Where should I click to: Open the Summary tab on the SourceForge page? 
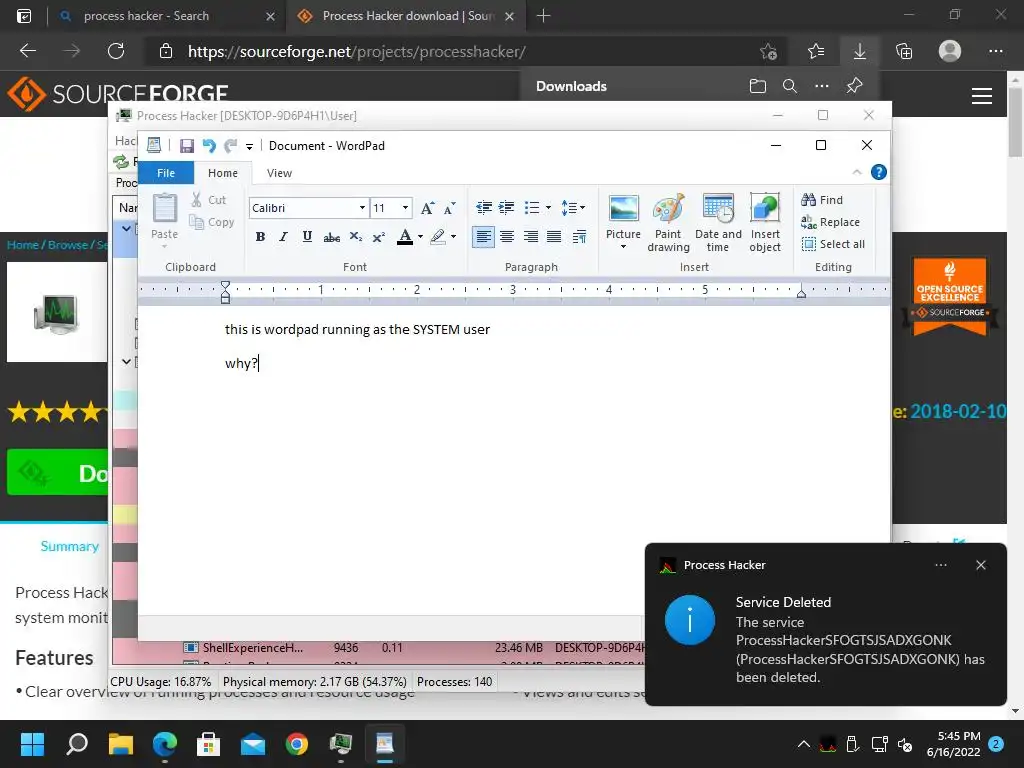coord(70,547)
